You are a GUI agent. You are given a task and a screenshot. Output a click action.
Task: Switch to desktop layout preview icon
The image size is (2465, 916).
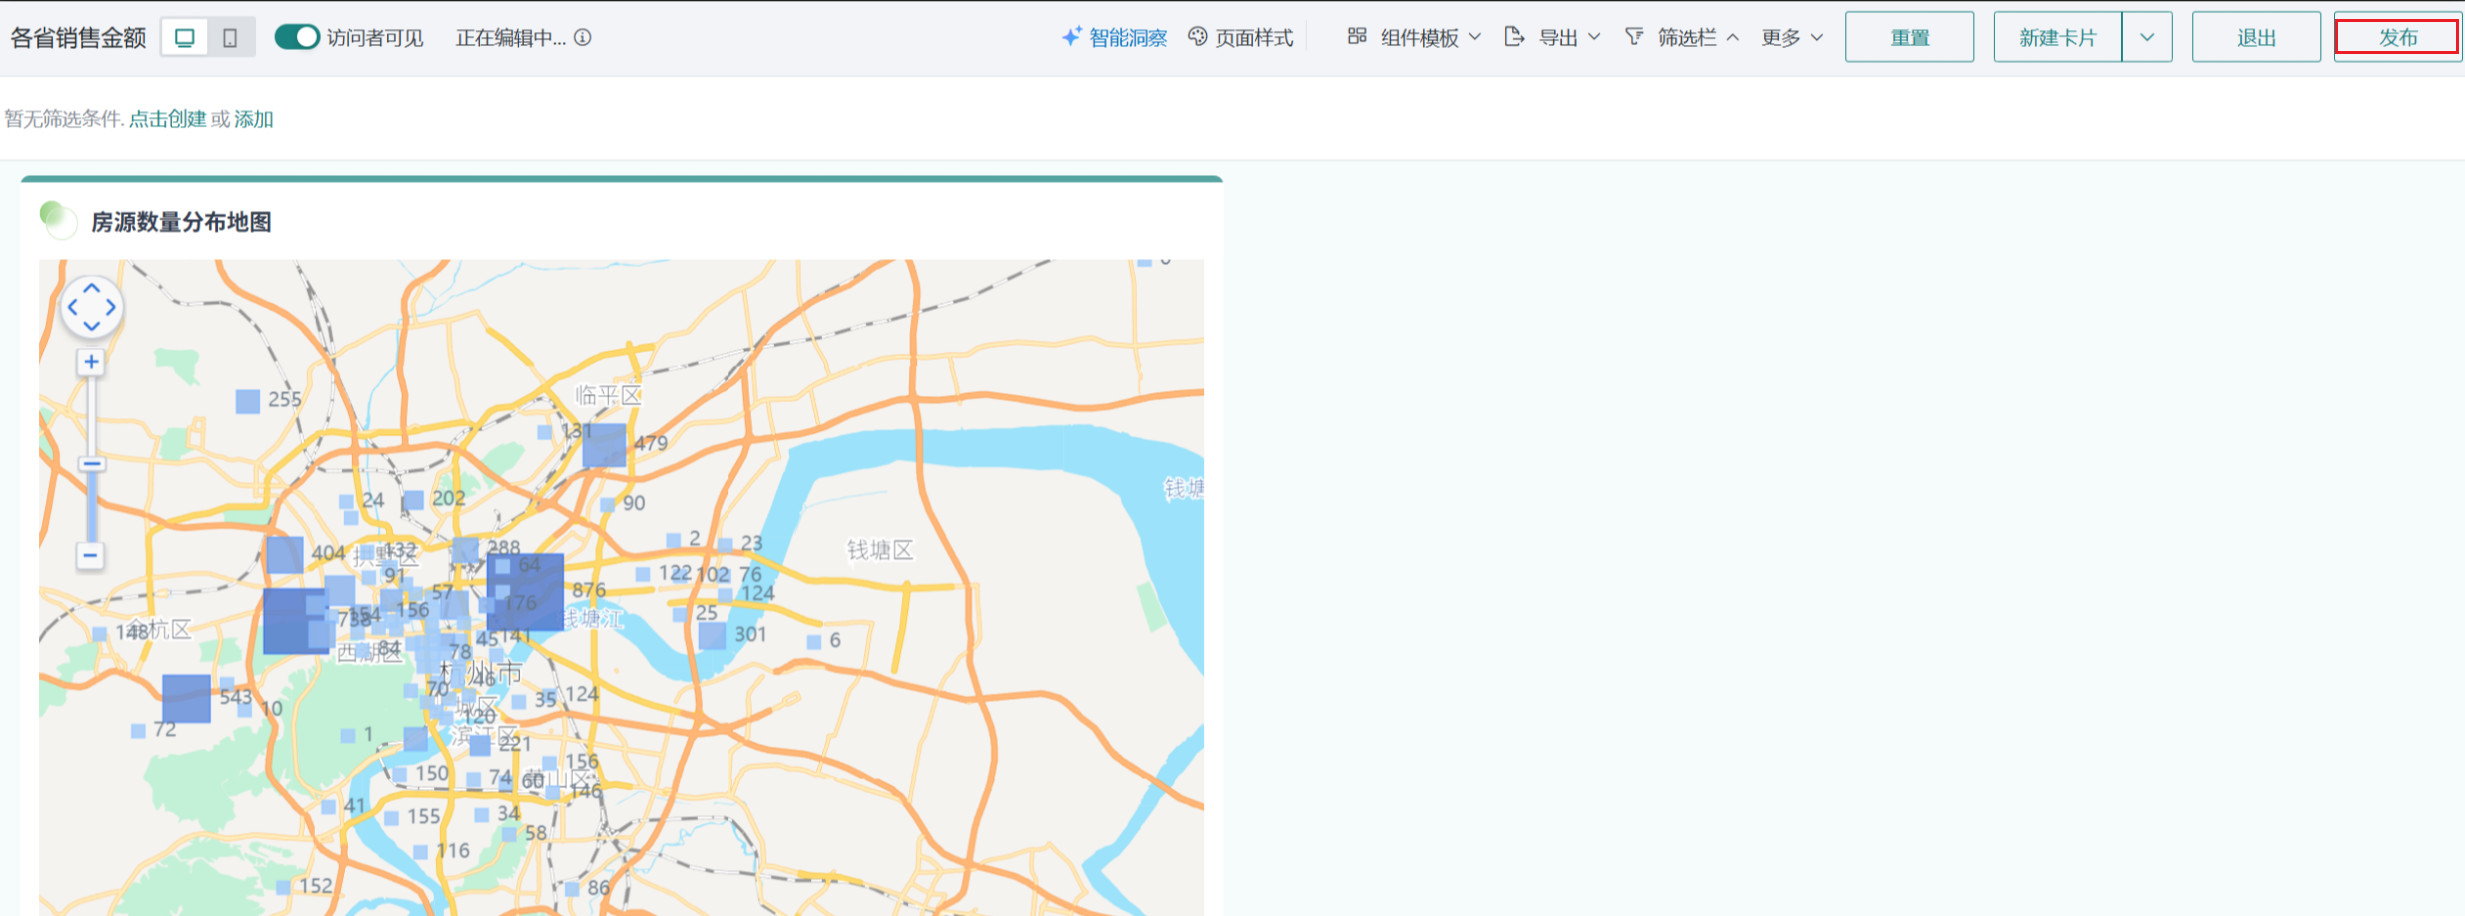pyautogui.click(x=185, y=38)
